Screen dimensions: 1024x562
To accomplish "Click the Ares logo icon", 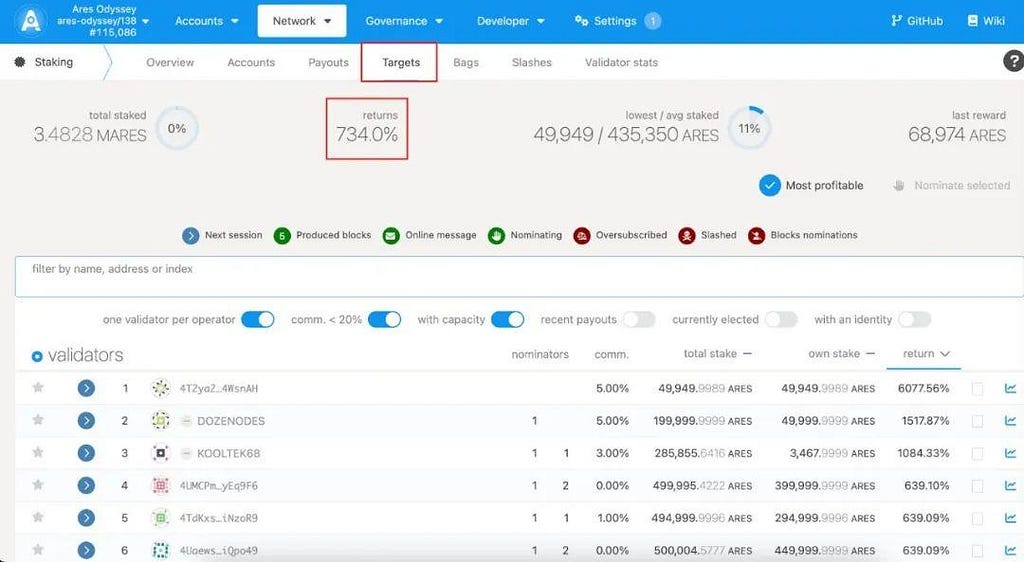I will pos(30,21).
